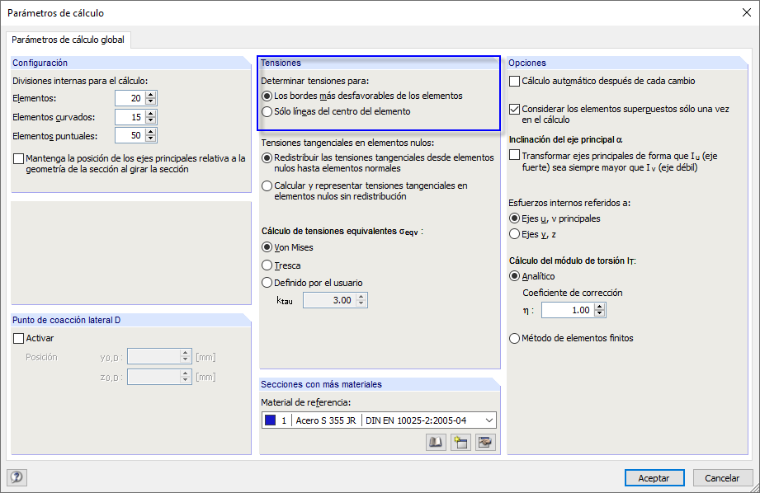Click the edit material icon
Viewport: 760px width, 493px height.
coord(485,442)
